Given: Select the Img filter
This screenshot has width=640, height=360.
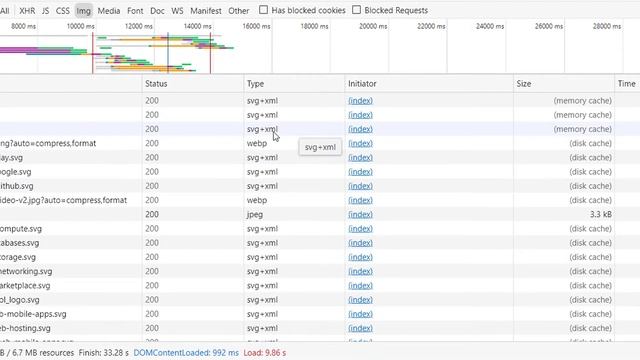Looking at the screenshot, I should (x=83, y=11).
